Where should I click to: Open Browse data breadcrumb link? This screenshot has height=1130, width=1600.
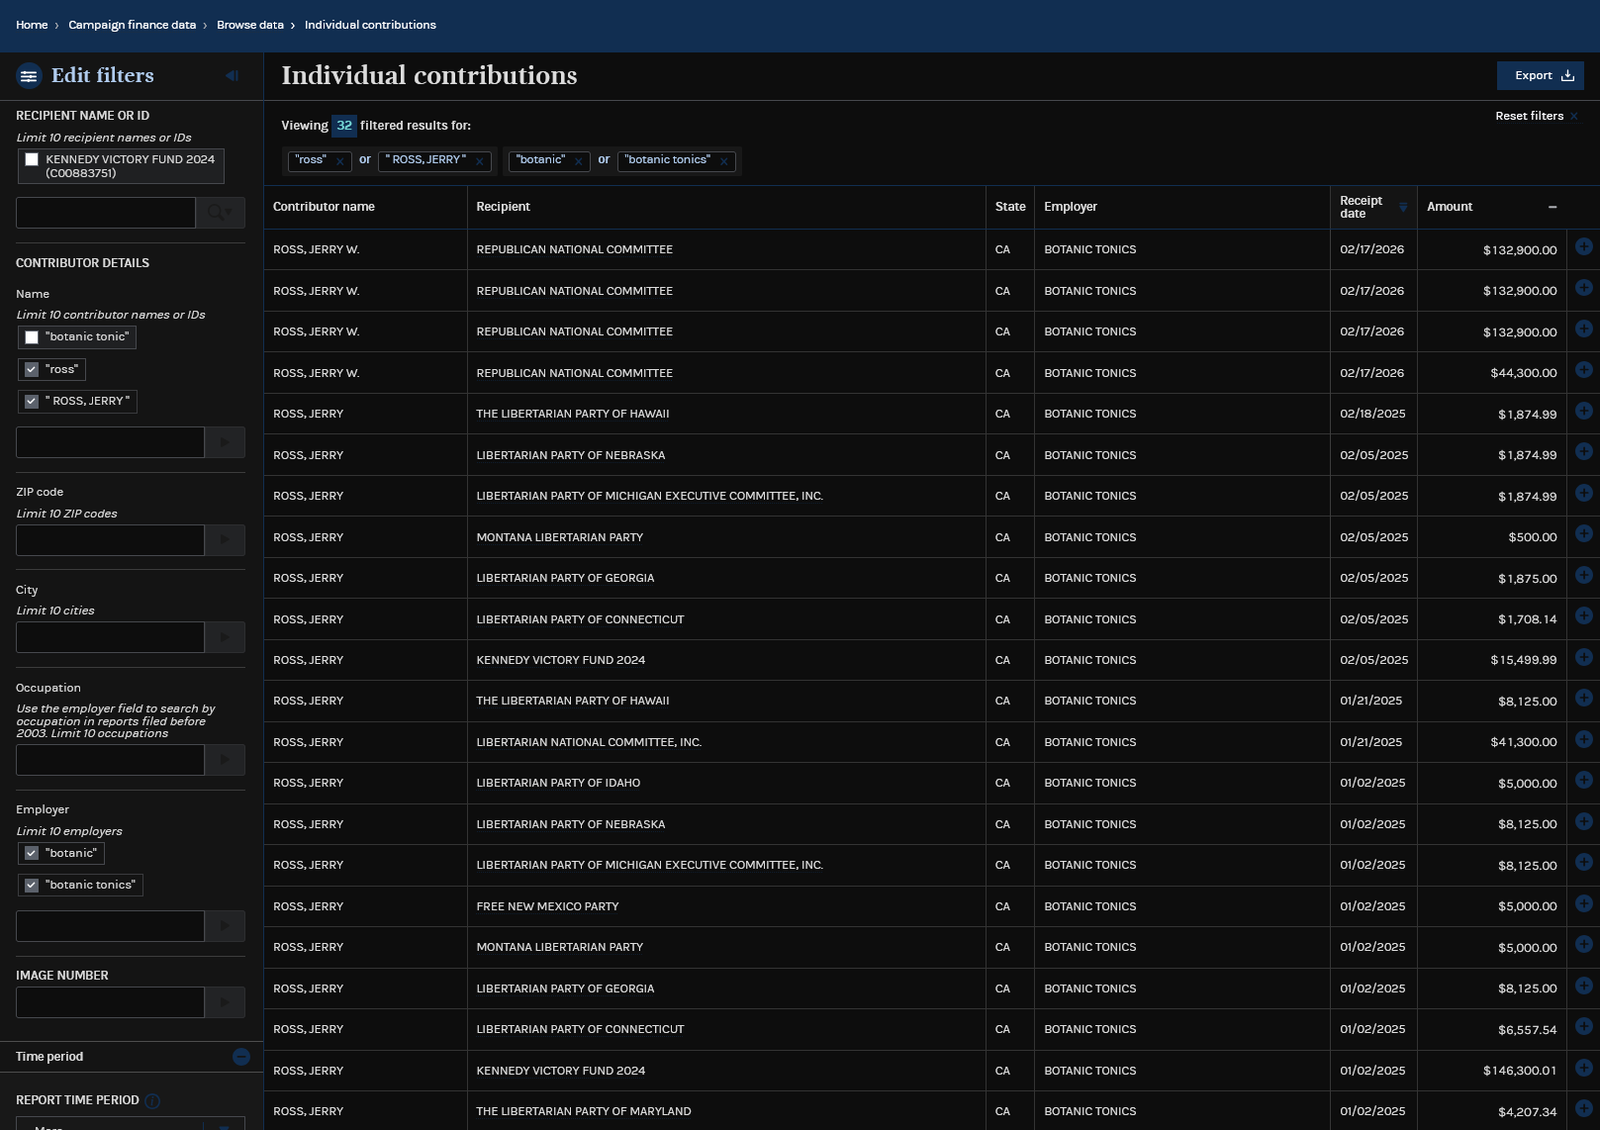[250, 25]
